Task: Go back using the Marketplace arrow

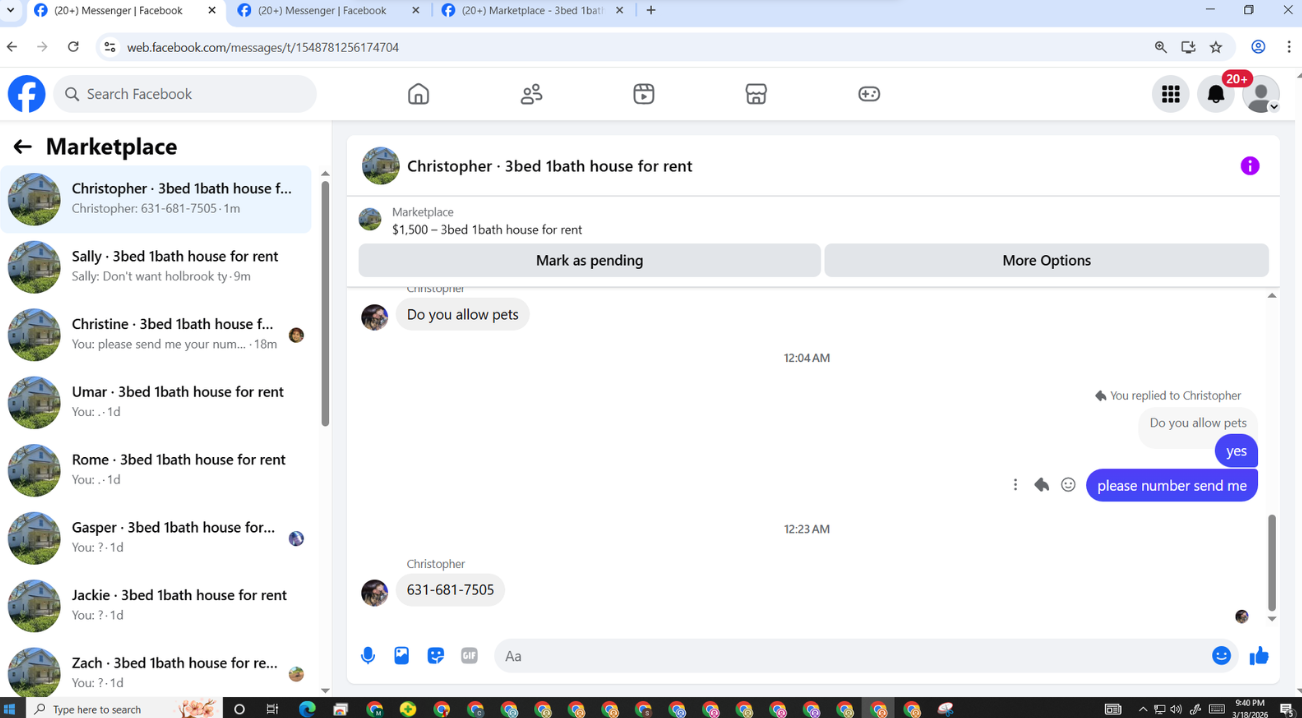Action: [x=22, y=147]
